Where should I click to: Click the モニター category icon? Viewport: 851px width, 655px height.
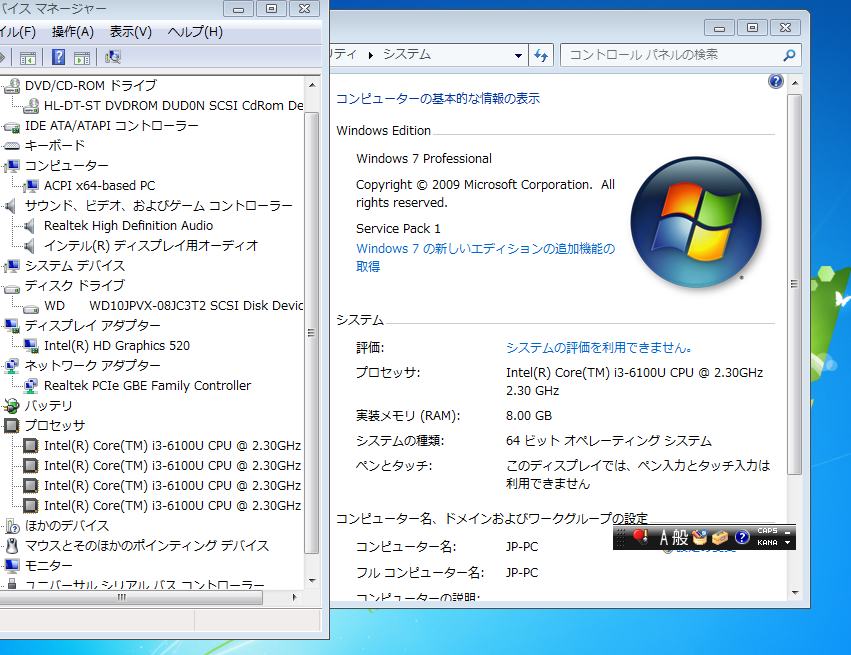pos(12,566)
